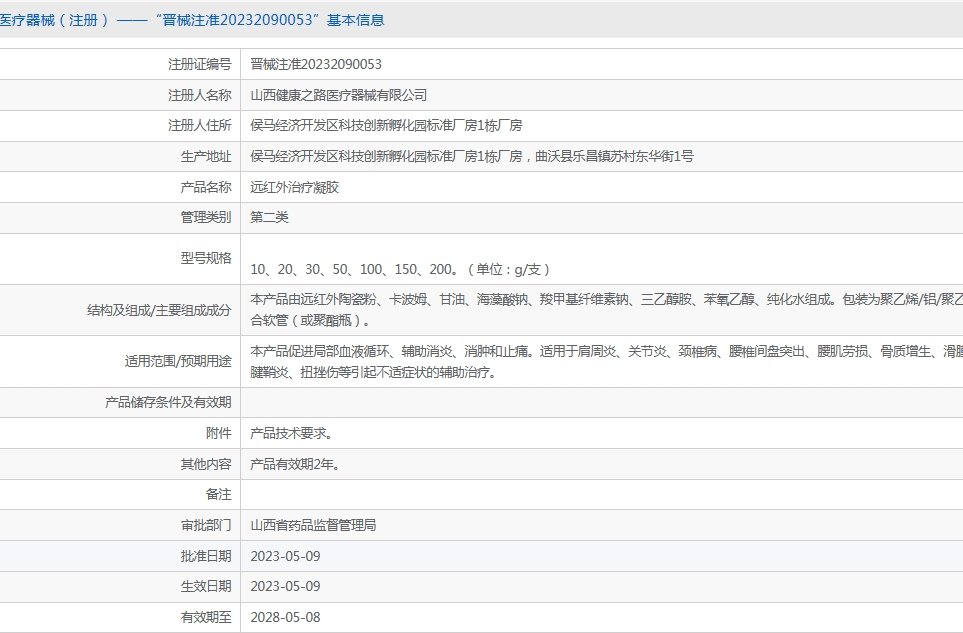Select the 有效期至 label
This screenshot has height=633, width=963.
[x=206, y=617]
